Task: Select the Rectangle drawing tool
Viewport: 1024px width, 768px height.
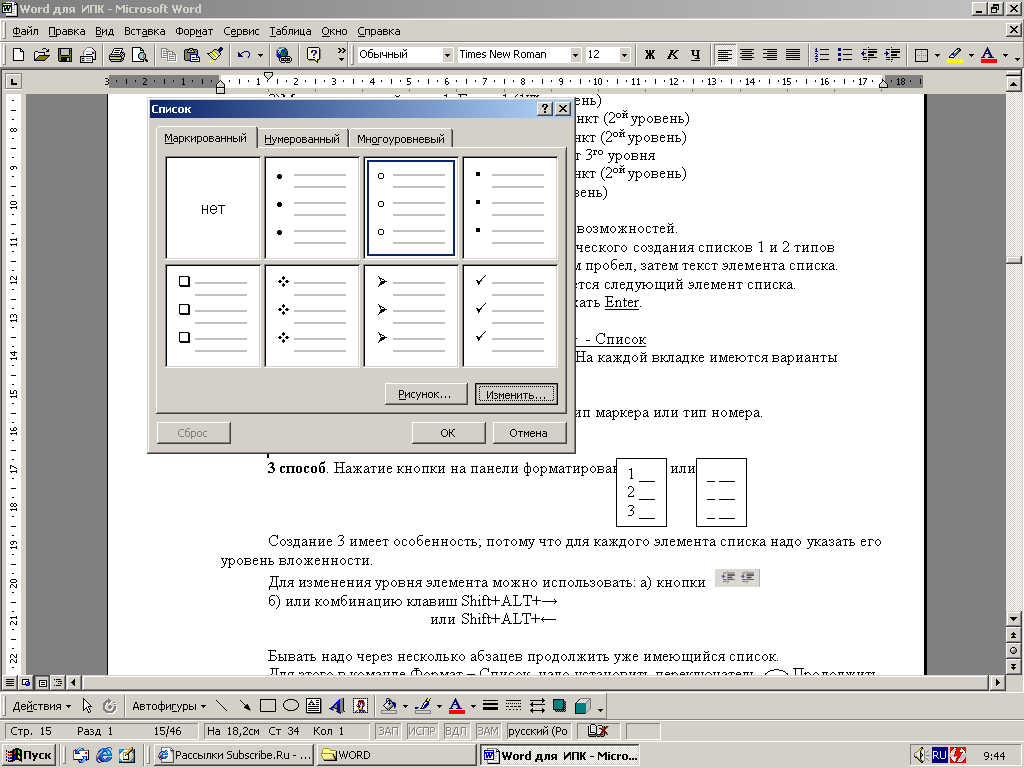Action: tap(268, 706)
